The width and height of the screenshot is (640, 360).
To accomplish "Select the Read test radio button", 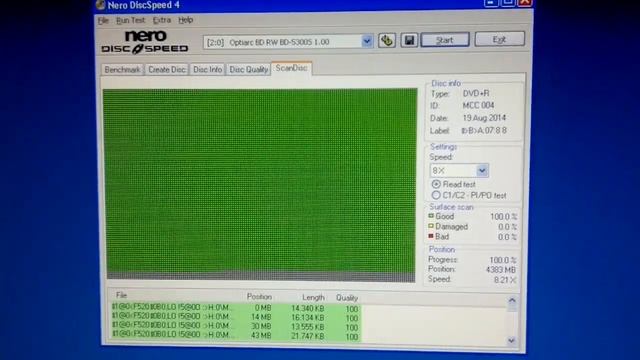I will coord(436,184).
